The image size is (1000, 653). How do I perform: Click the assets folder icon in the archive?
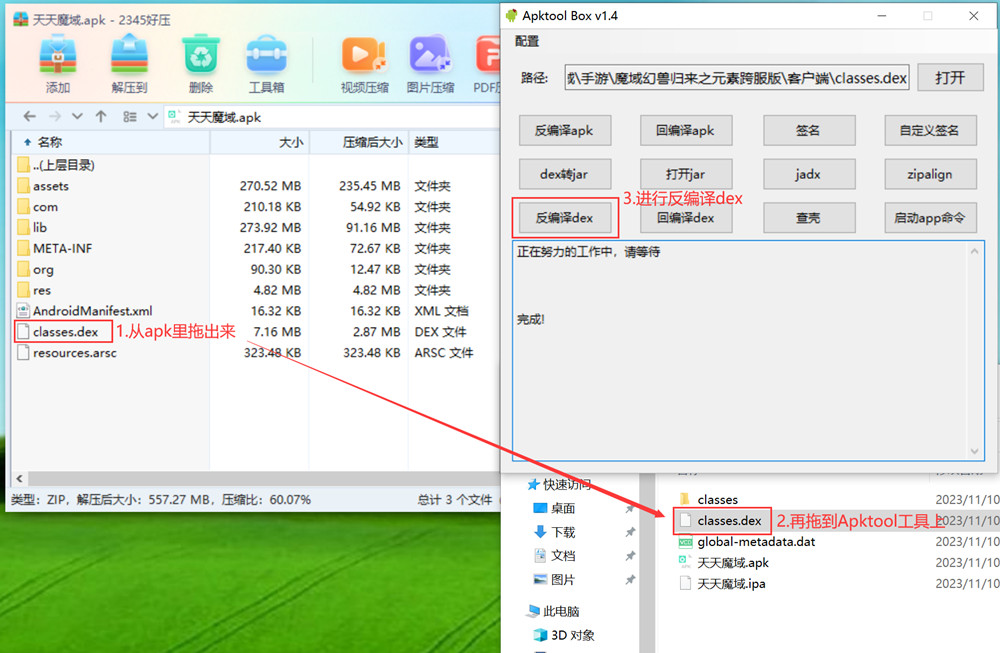click(24, 186)
